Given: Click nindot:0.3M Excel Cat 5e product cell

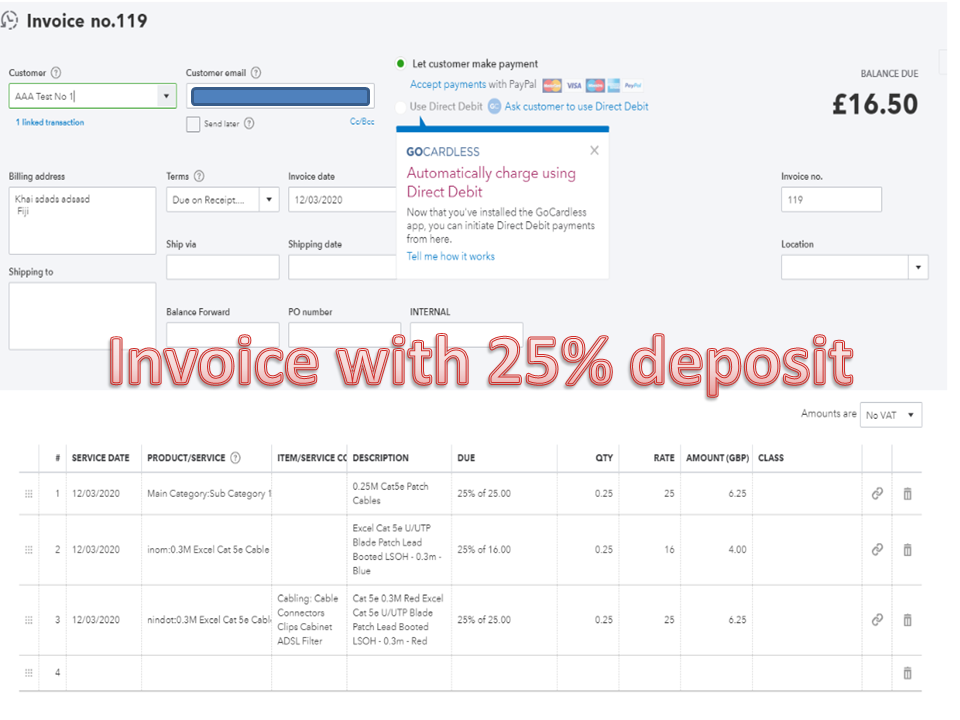Looking at the screenshot, I should 209,620.
